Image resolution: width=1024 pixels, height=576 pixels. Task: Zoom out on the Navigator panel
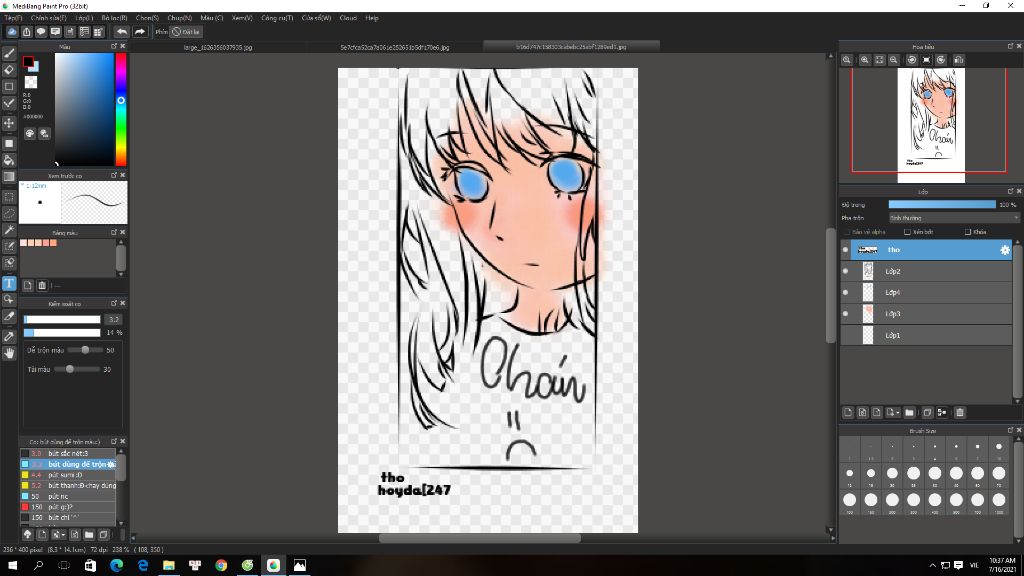tap(893, 59)
